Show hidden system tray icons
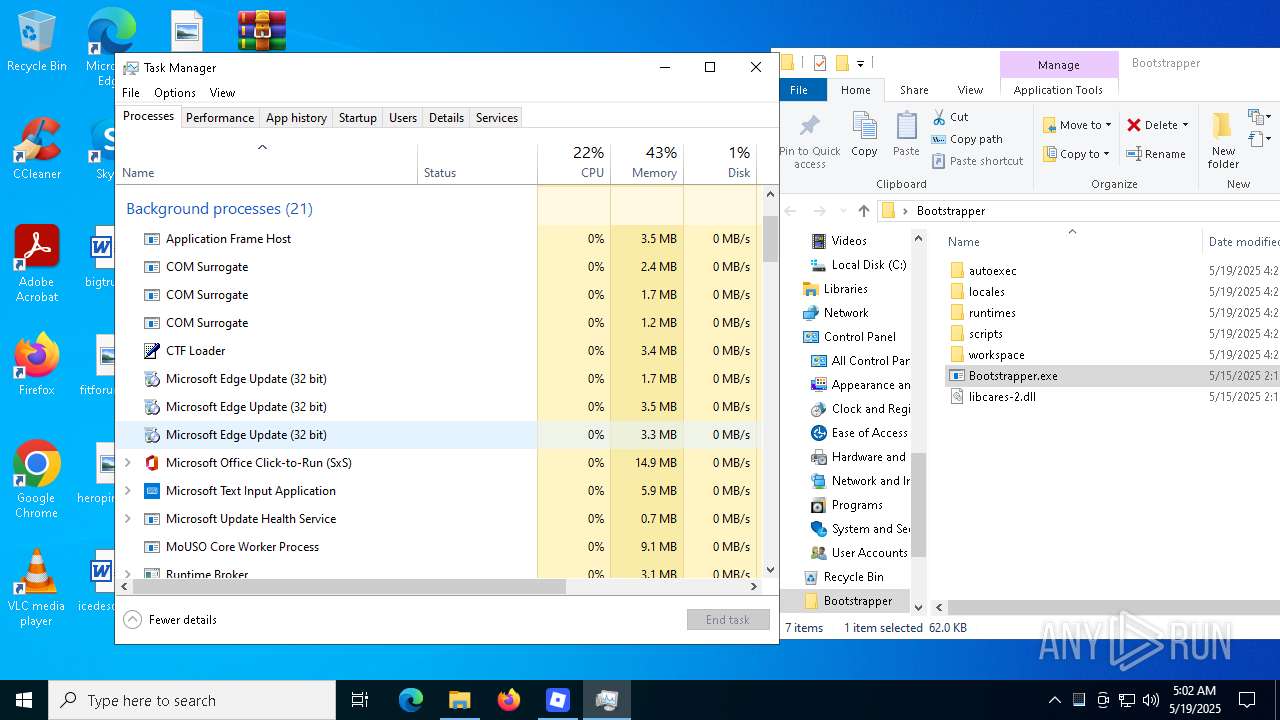 tap(1054, 700)
